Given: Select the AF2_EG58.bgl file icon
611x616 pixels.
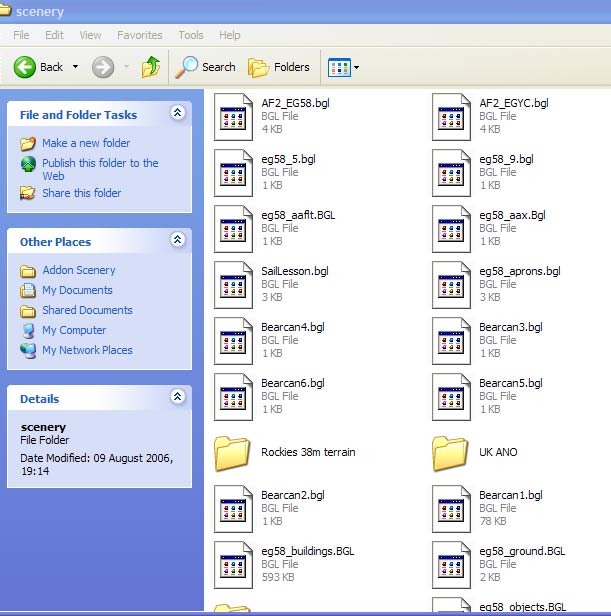Looking at the screenshot, I should 234,116.
